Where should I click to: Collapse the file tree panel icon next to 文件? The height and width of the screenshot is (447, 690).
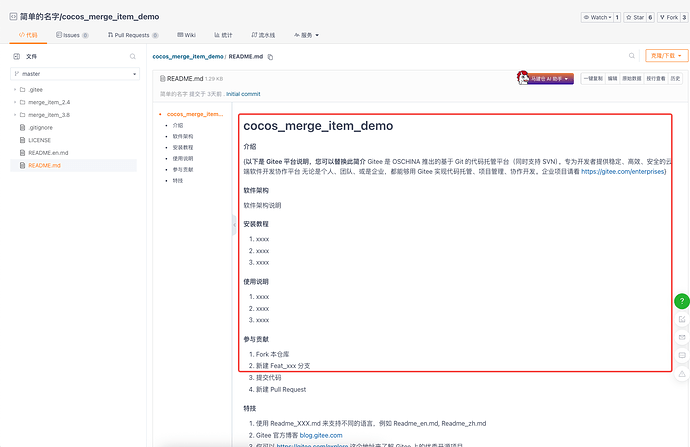coord(17,56)
